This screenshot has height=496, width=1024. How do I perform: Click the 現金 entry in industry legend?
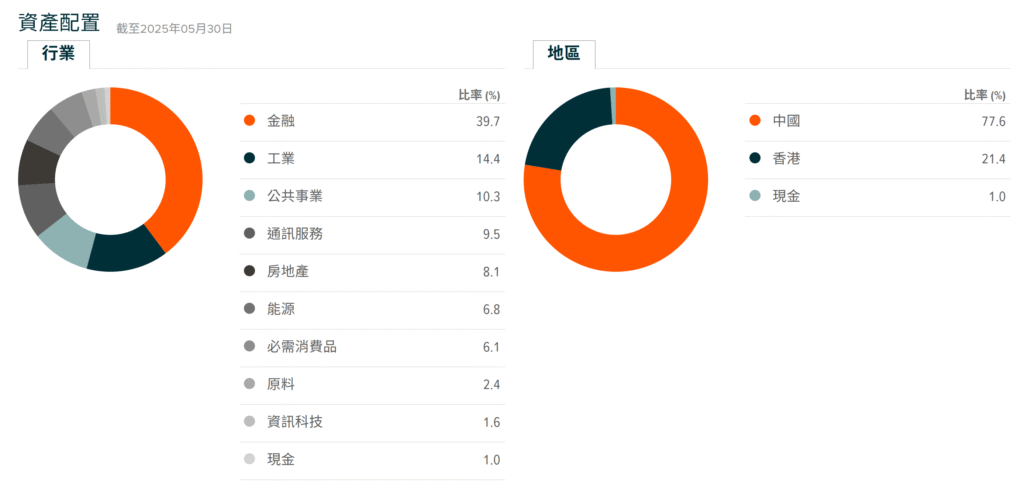click(372, 460)
